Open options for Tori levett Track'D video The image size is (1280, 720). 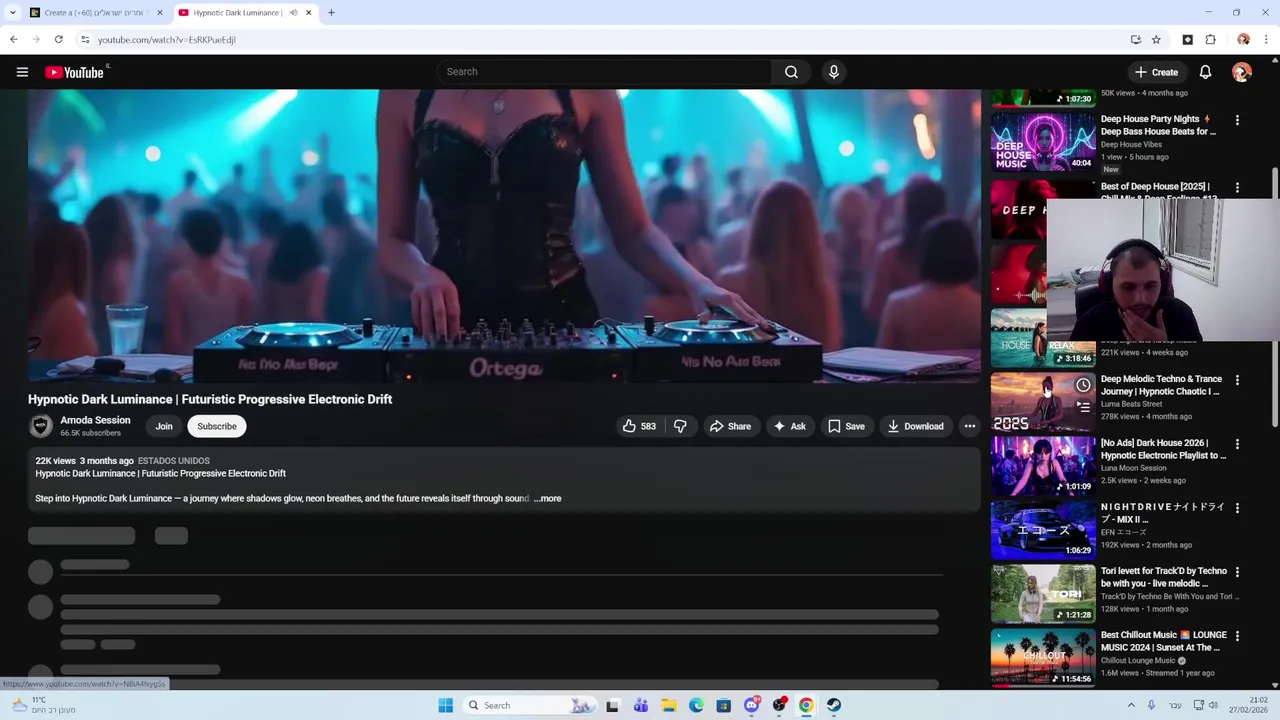click(1237, 572)
